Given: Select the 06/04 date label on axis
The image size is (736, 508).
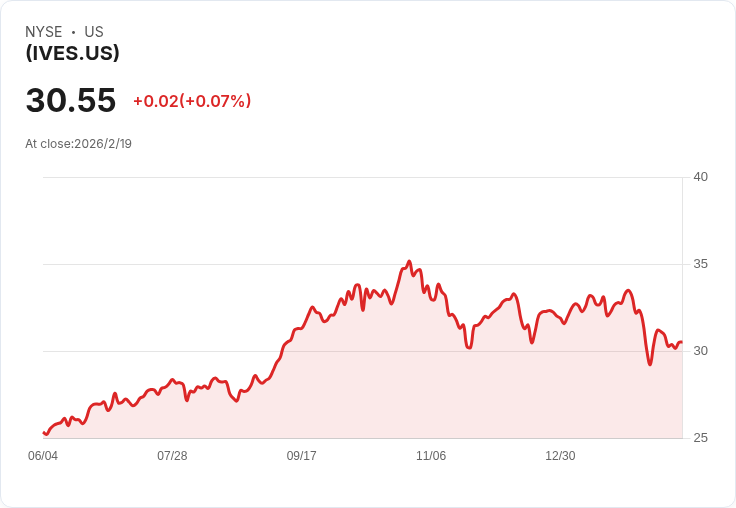Looking at the screenshot, I should 43,456.
